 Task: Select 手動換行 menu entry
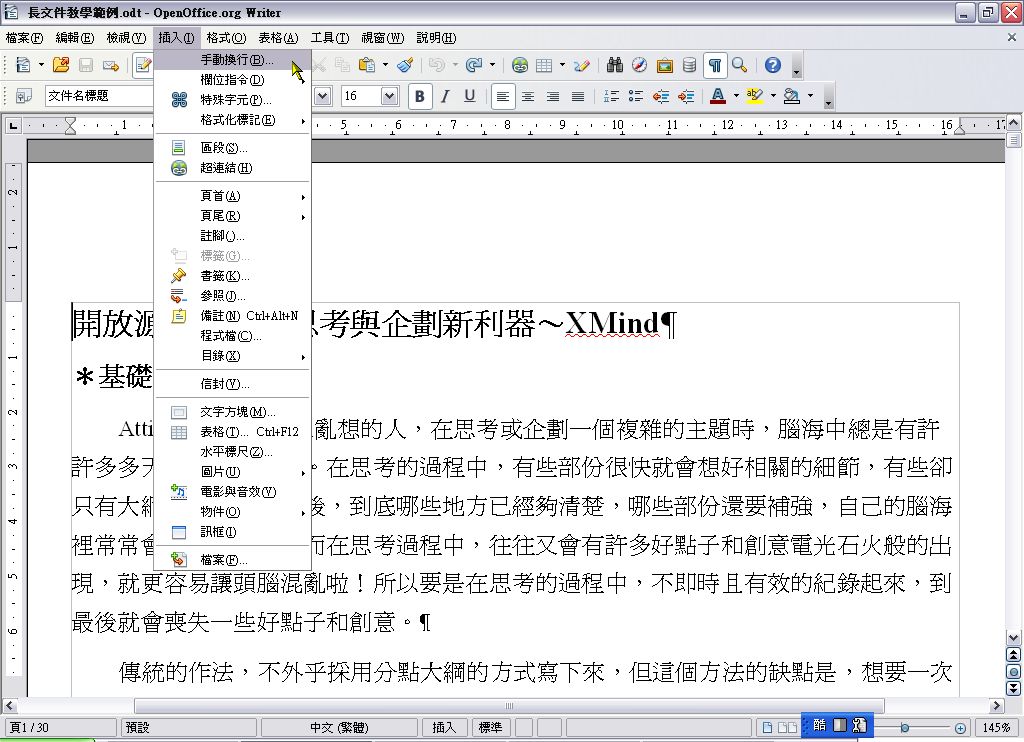tap(232, 60)
